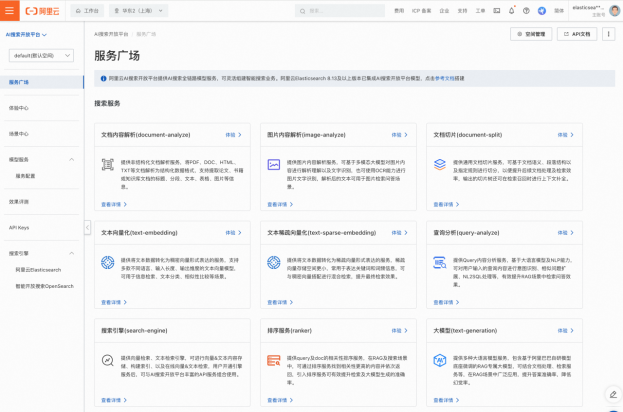623x412 pixels.
Task: Click the blue round assistant icon in top bar
Action: pyautogui.click(x=542, y=11)
